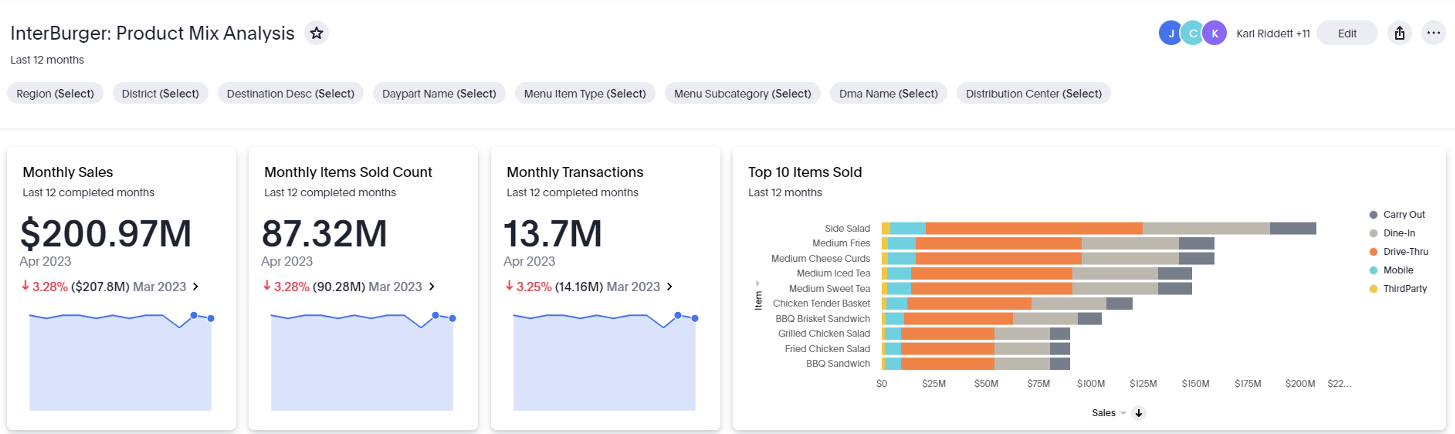Screen dimensions: 1455x434
Task: Open the Item axis dropdown arrow
Action: [x=757, y=283]
